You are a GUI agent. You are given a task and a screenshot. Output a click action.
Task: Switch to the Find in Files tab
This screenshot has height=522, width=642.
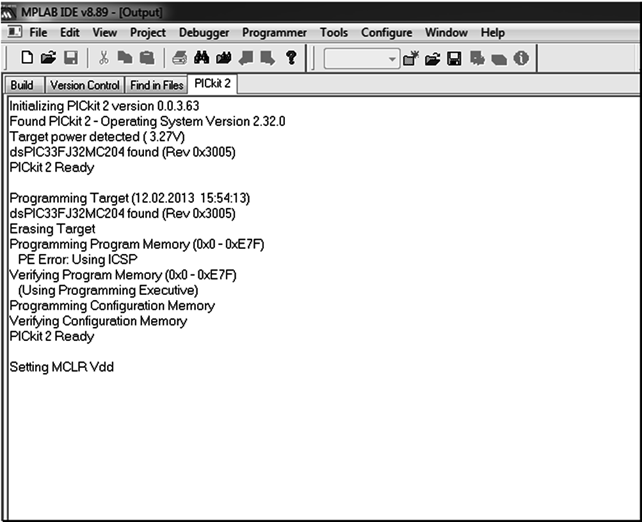[157, 86]
